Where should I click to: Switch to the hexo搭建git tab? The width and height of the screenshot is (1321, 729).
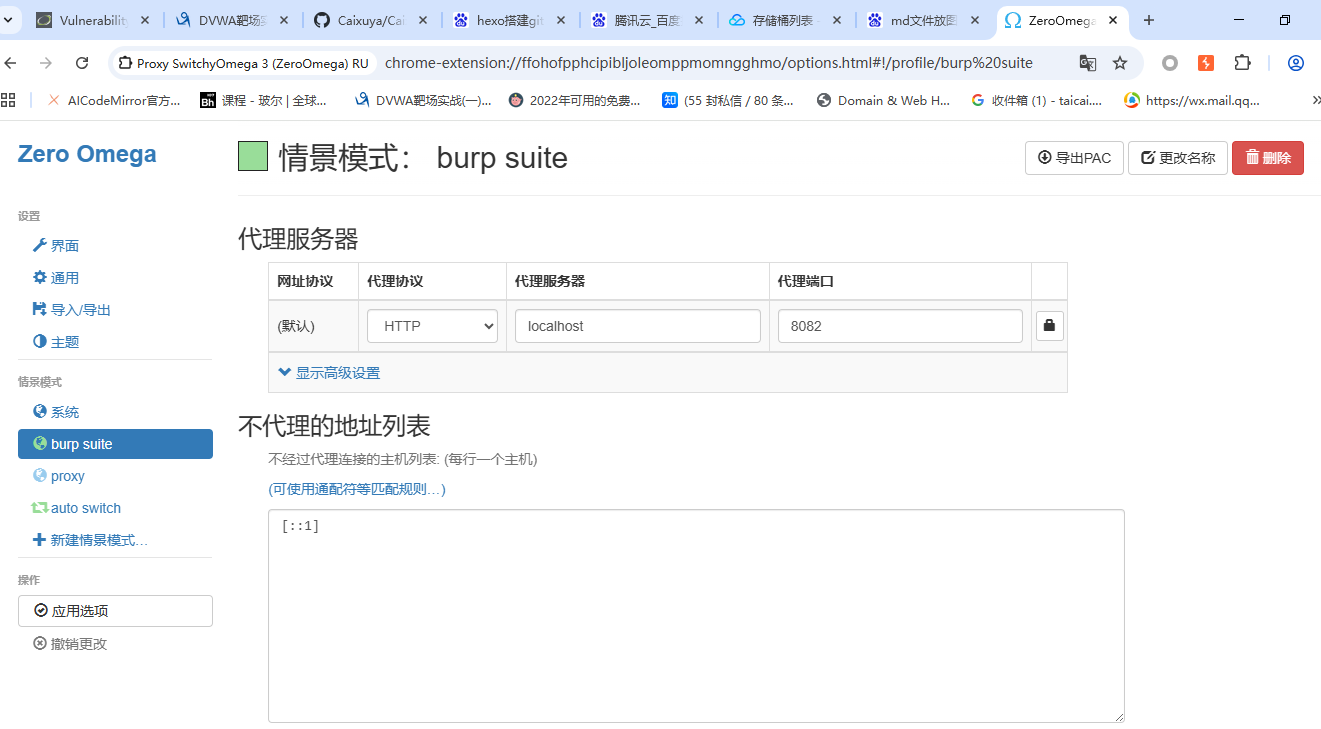pos(509,20)
